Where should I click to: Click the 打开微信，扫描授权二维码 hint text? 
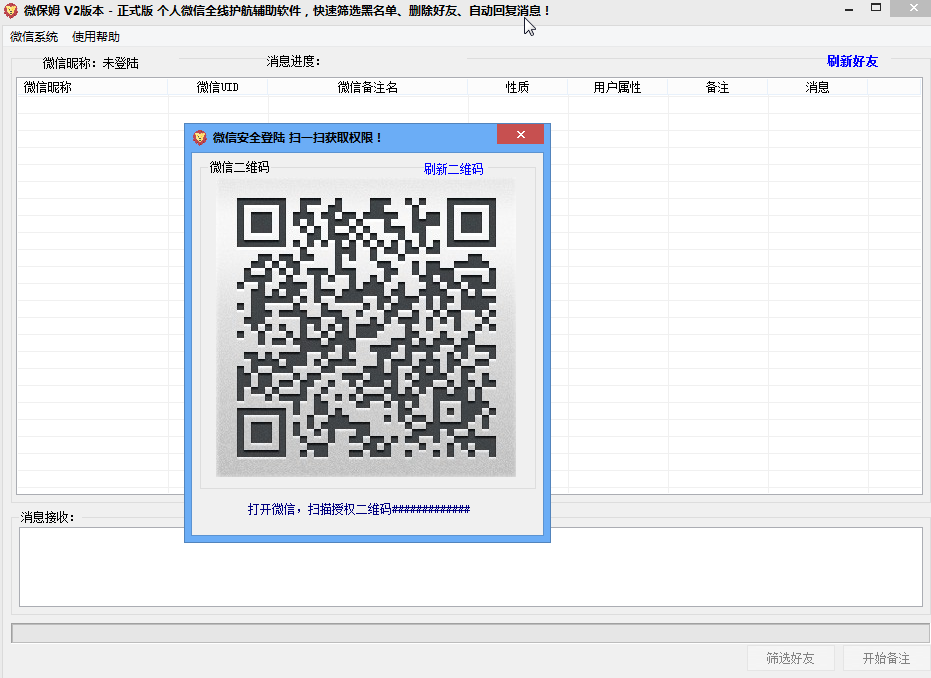point(359,509)
